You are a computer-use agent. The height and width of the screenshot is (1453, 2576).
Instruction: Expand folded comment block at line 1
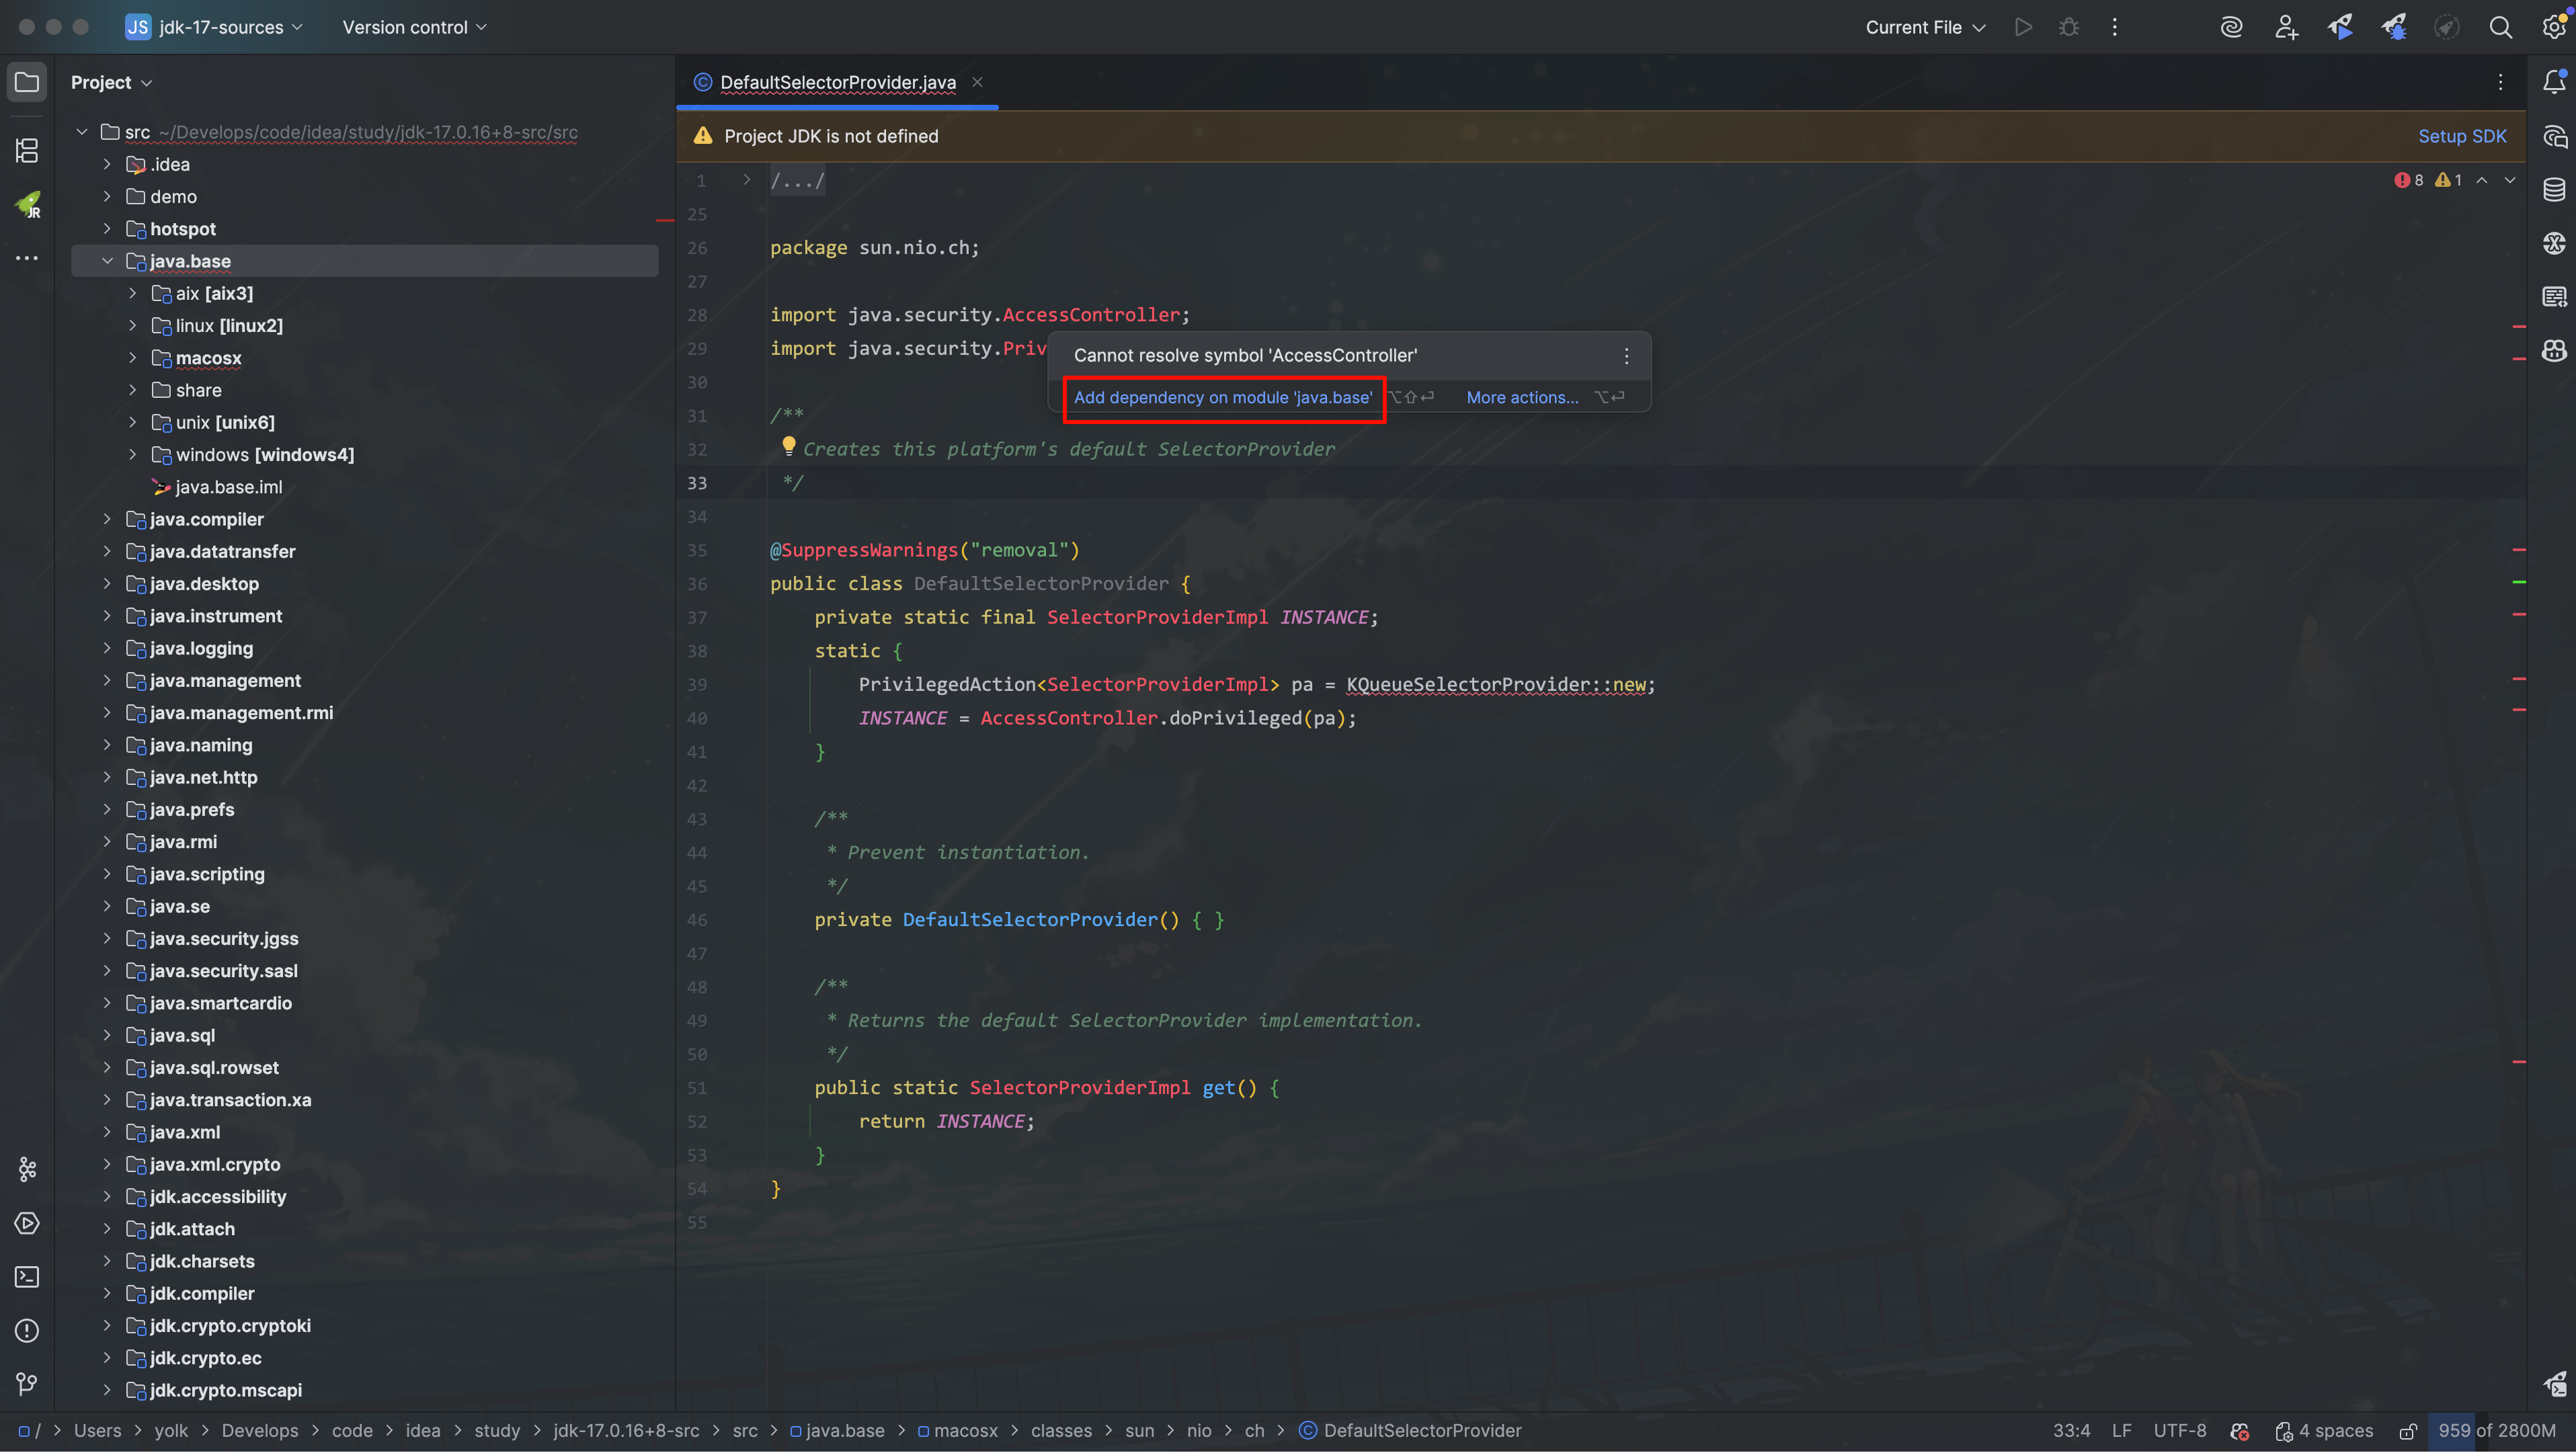(746, 180)
